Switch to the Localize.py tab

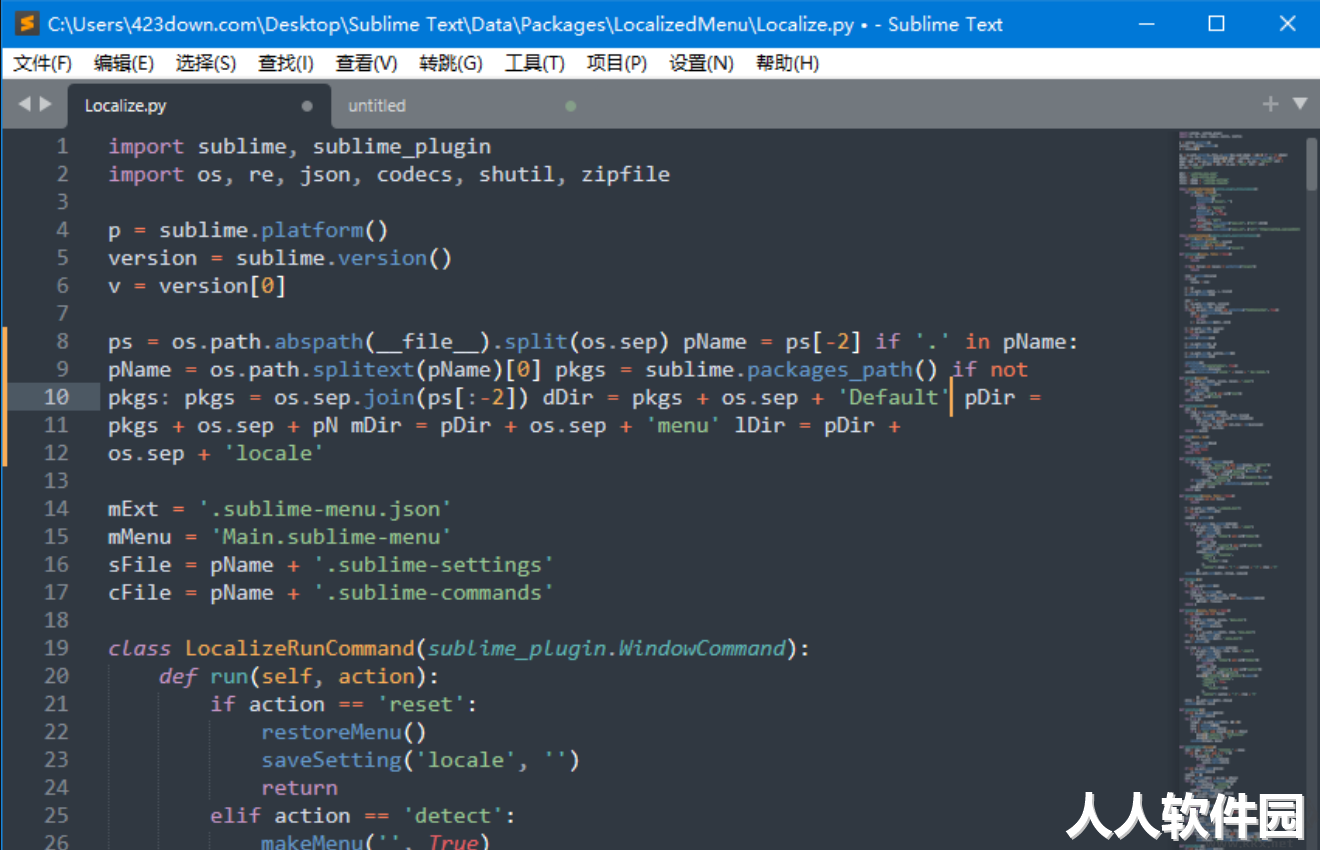pos(198,105)
